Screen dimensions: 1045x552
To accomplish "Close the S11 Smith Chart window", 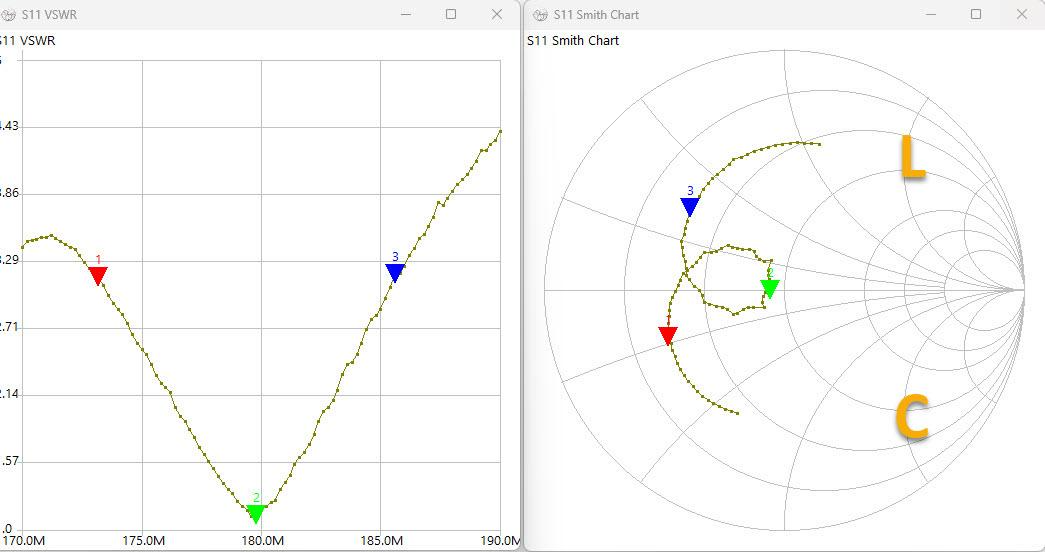I will pyautogui.click(x=1022, y=14).
